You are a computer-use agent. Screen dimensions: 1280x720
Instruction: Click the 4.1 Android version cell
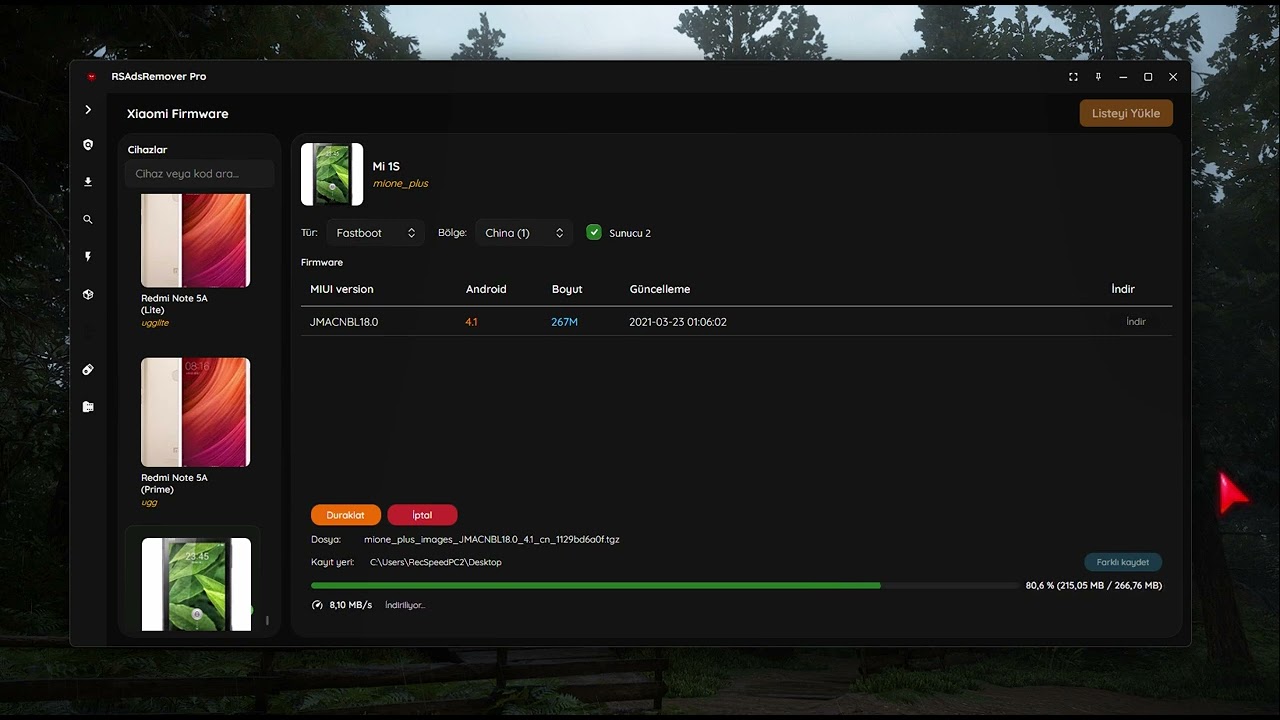pyautogui.click(x=471, y=322)
